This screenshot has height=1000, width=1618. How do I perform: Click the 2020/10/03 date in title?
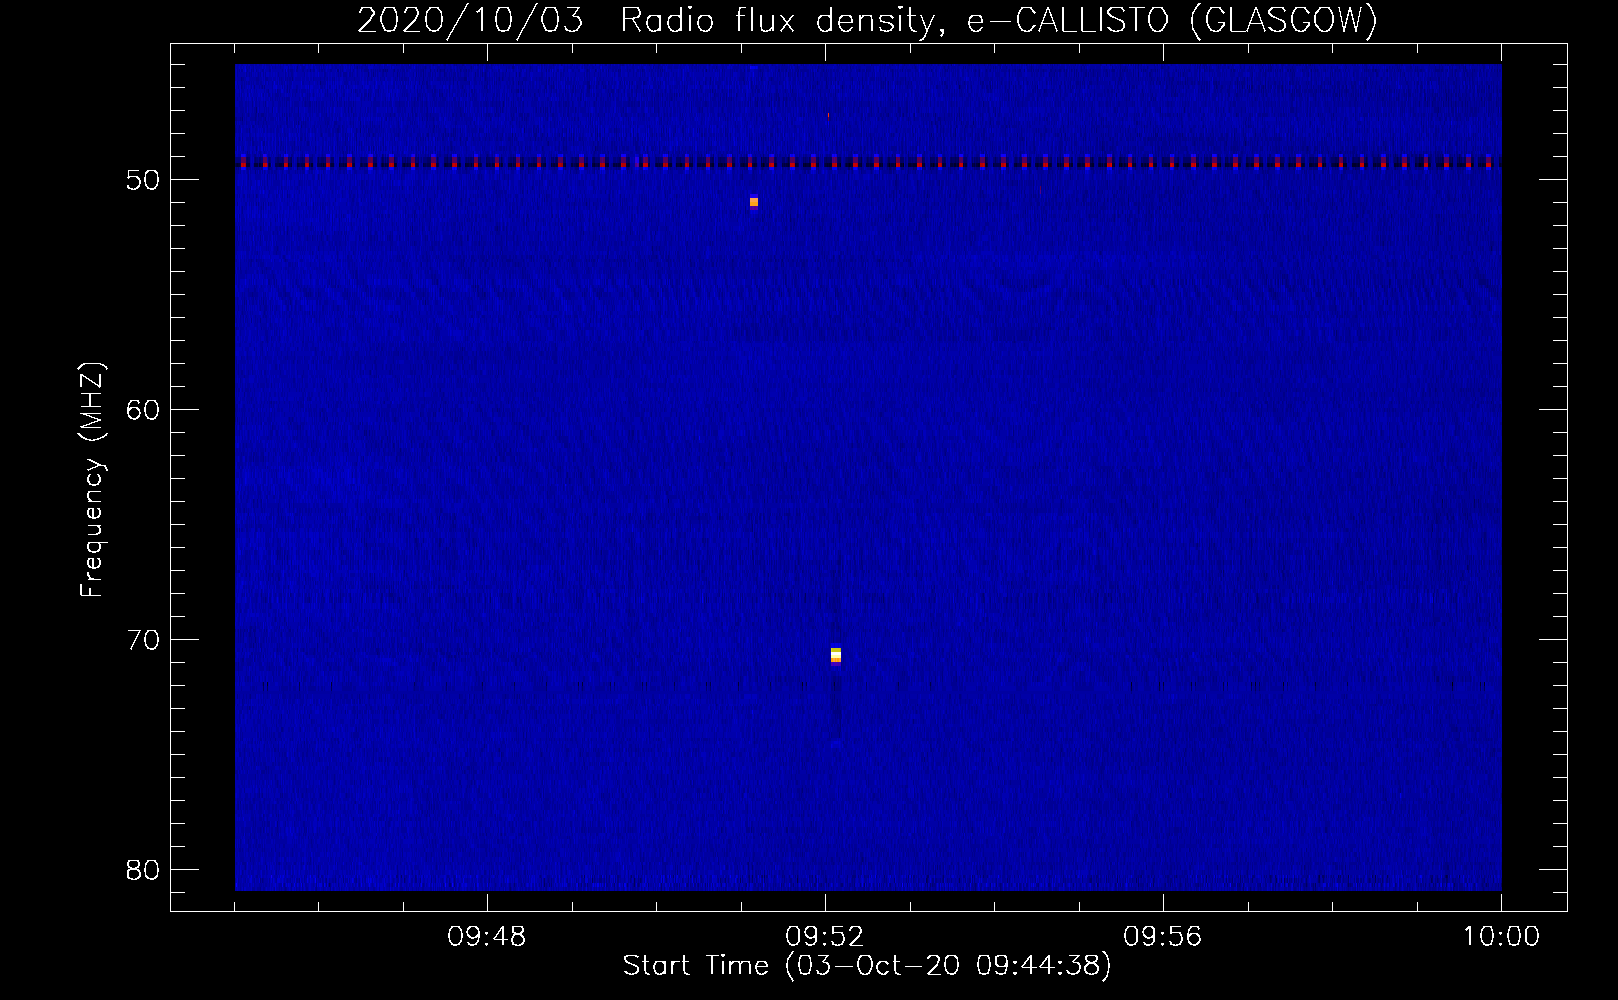click(x=470, y=20)
